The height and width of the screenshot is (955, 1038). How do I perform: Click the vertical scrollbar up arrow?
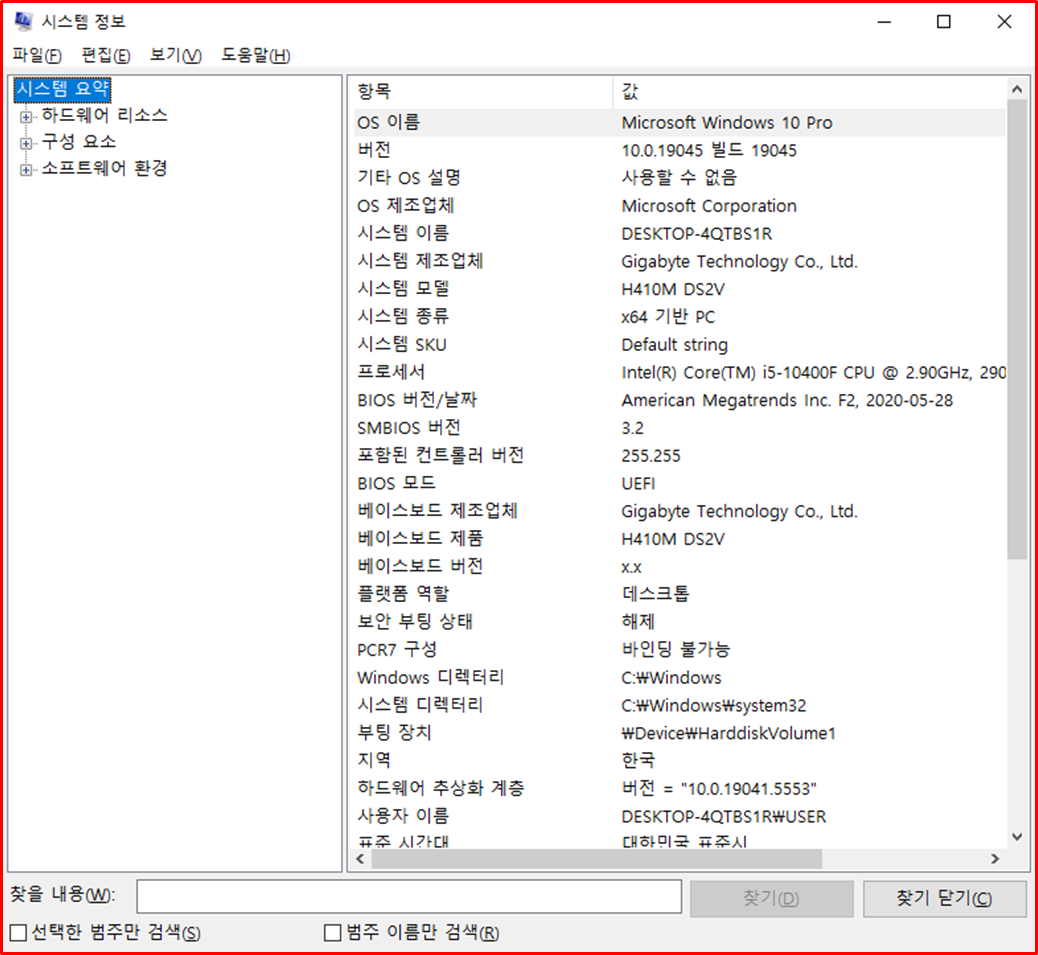[1017, 89]
